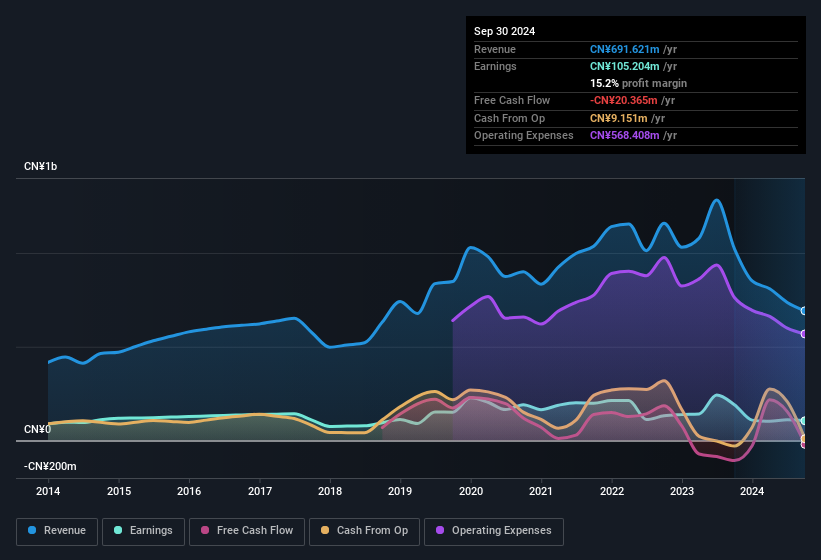Click the CN¥105.204m earnings value

(624, 66)
